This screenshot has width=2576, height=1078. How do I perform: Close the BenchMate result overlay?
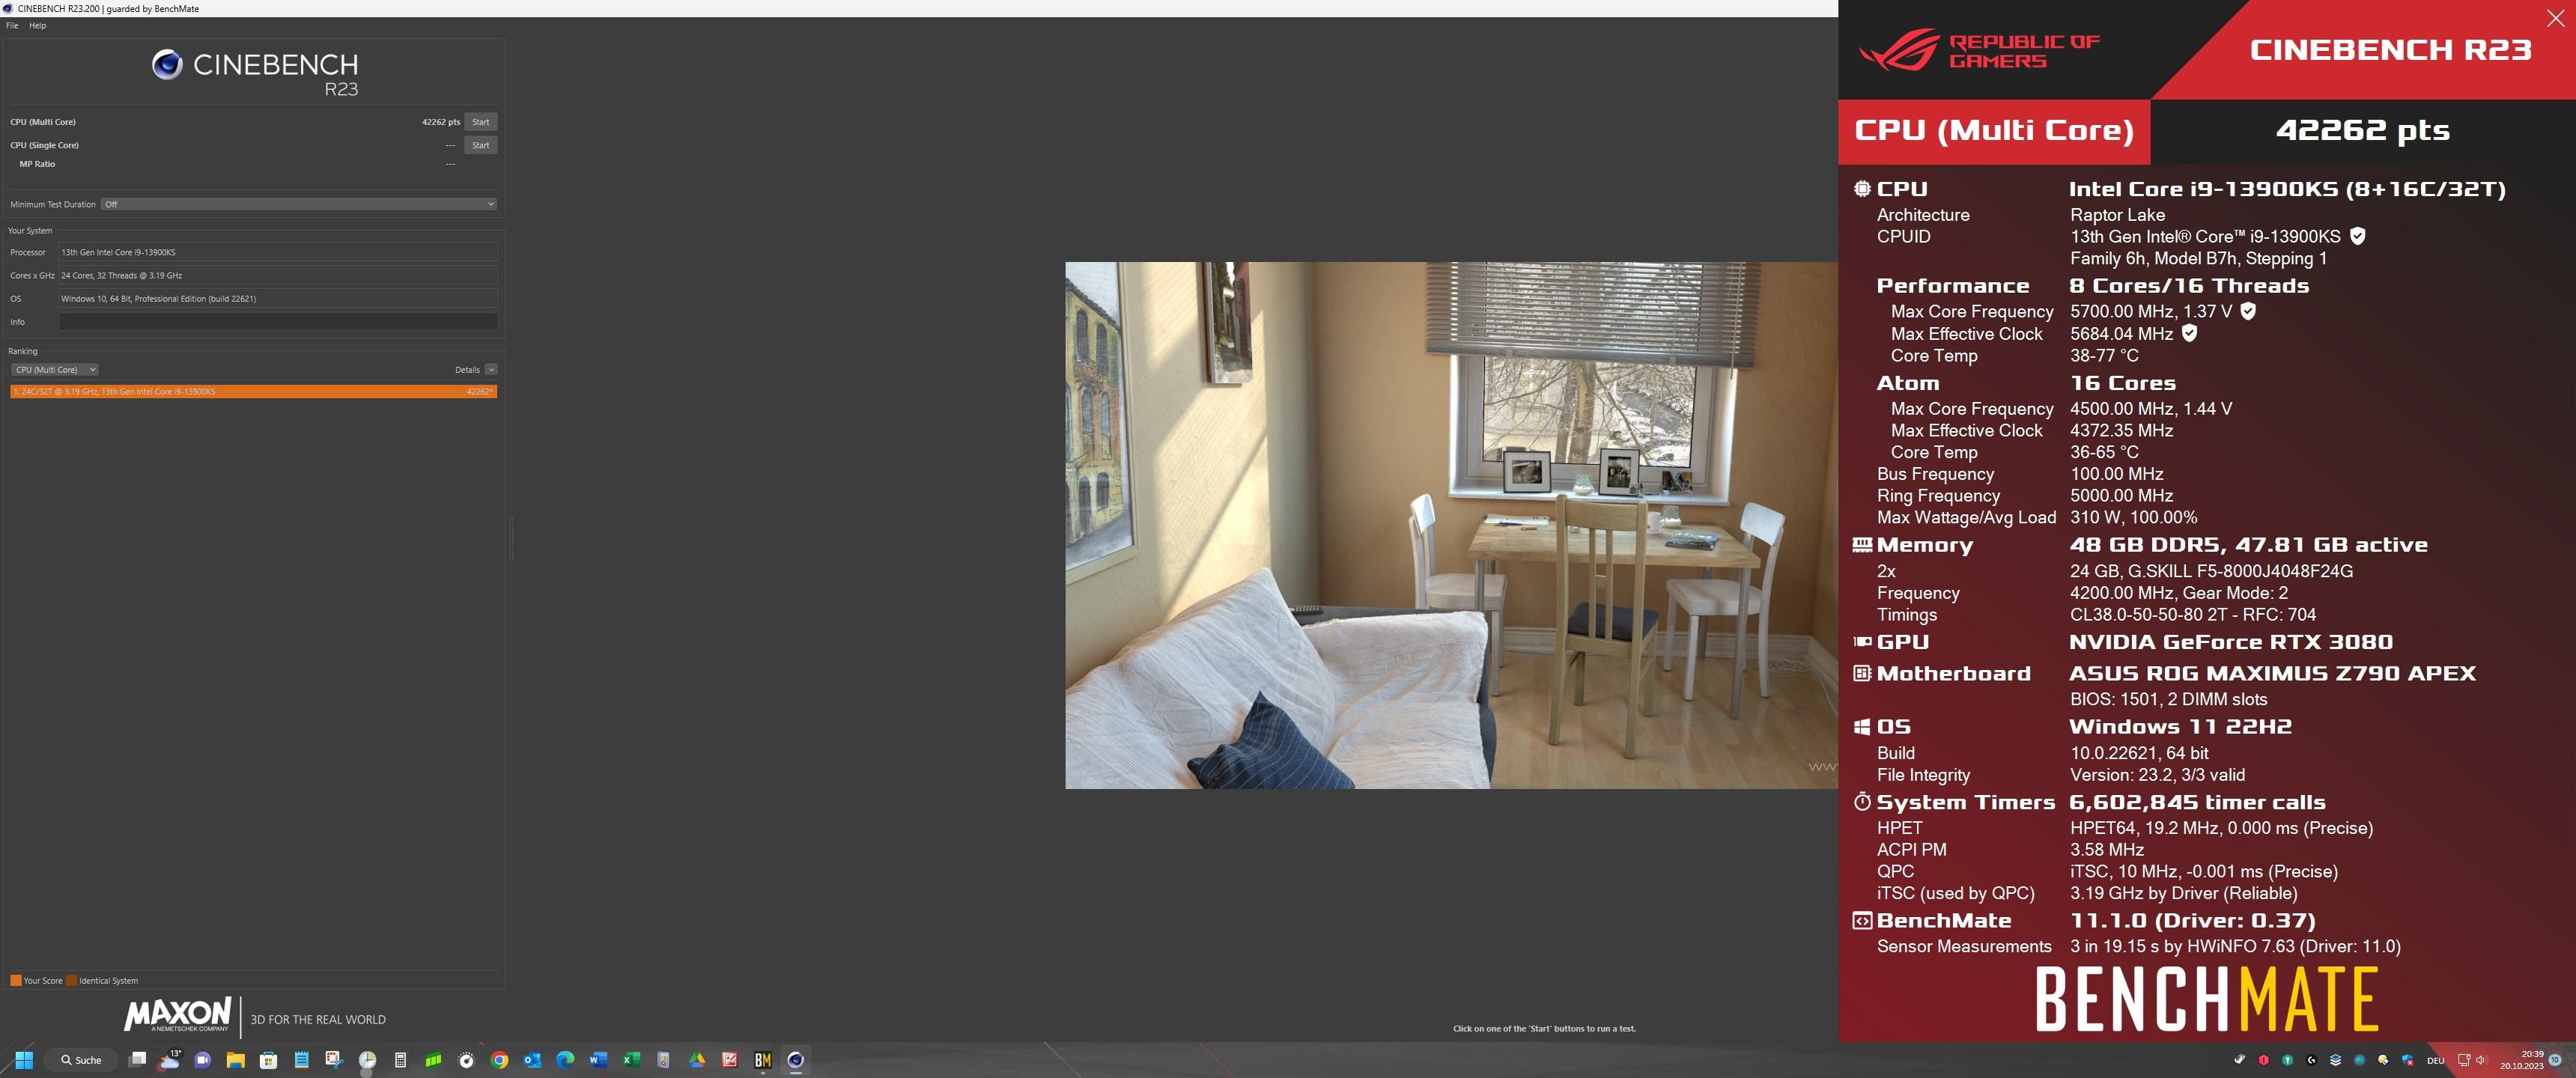(2555, 19)
